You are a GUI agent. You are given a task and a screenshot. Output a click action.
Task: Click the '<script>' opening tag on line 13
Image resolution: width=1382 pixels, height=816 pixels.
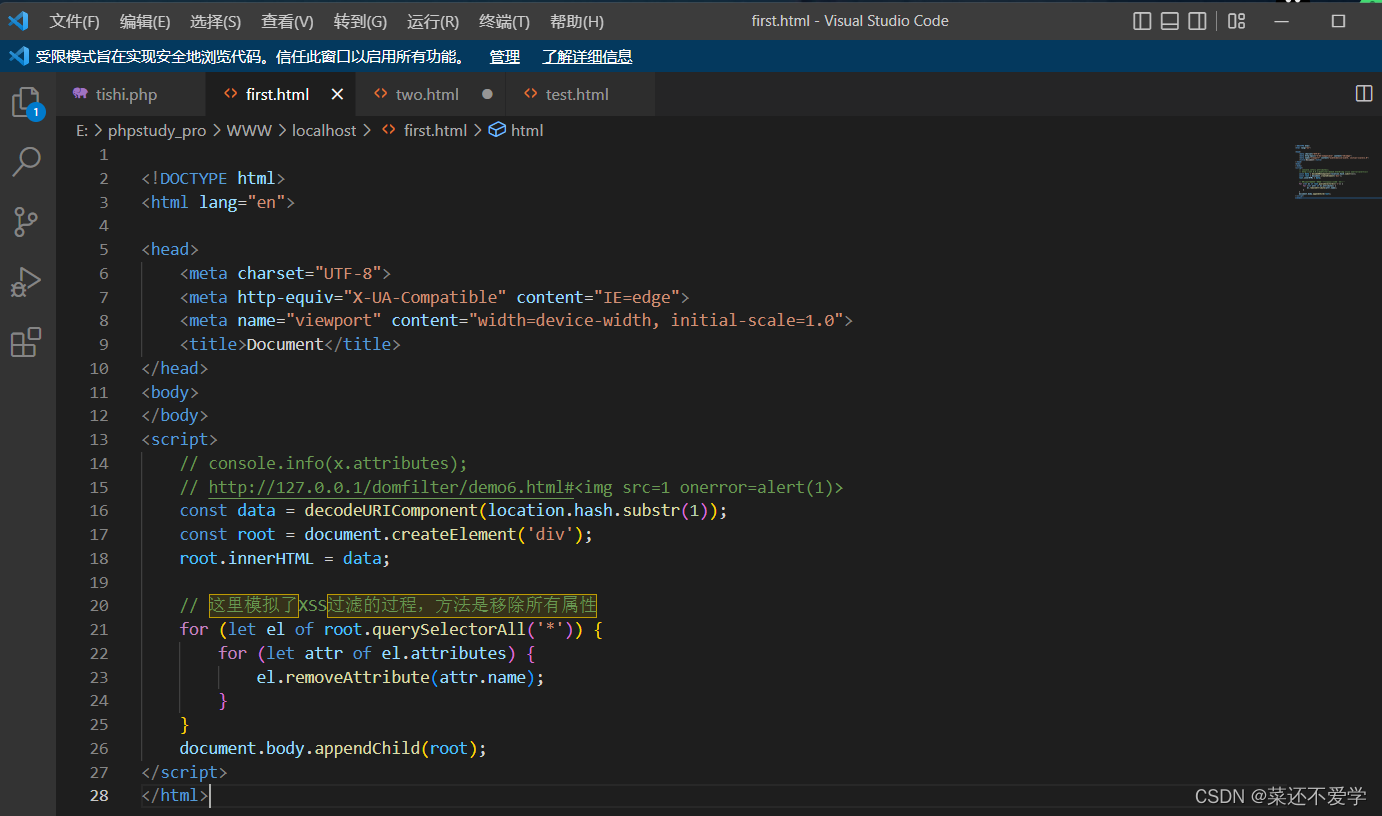pyautogui.click(x=180, y=439)
